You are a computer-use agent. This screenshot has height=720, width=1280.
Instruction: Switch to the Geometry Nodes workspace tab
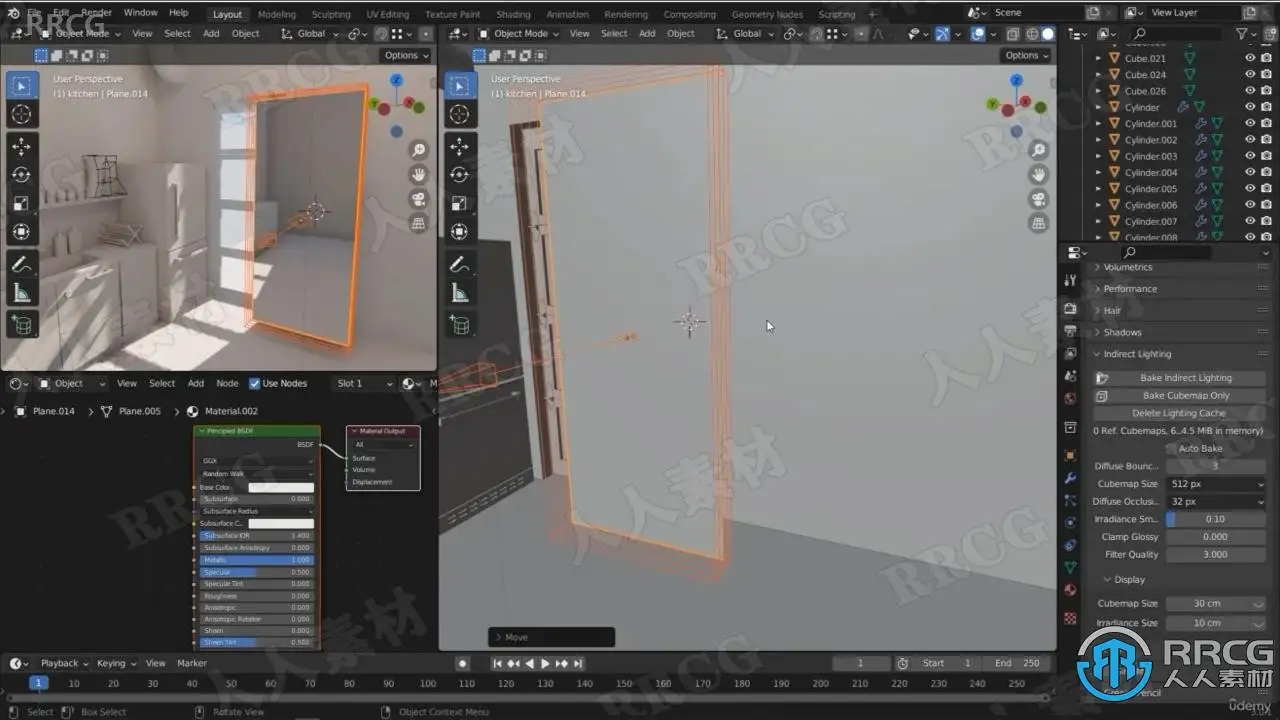[767, 14]
